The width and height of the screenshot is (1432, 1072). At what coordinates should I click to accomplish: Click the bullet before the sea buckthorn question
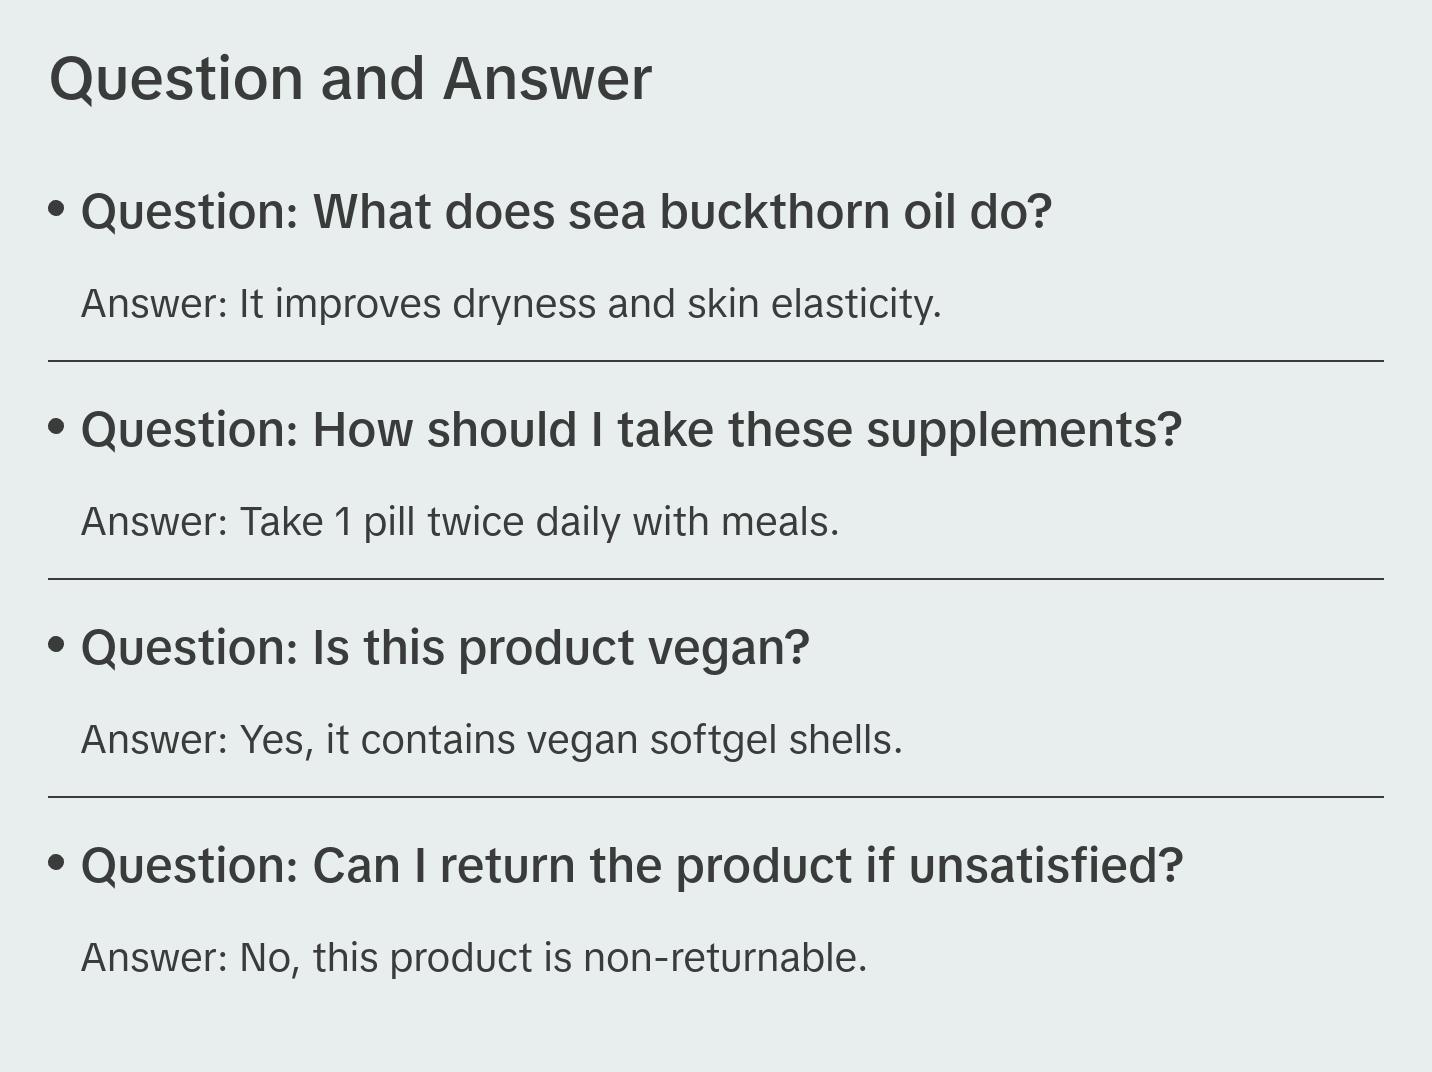point(57,209)
